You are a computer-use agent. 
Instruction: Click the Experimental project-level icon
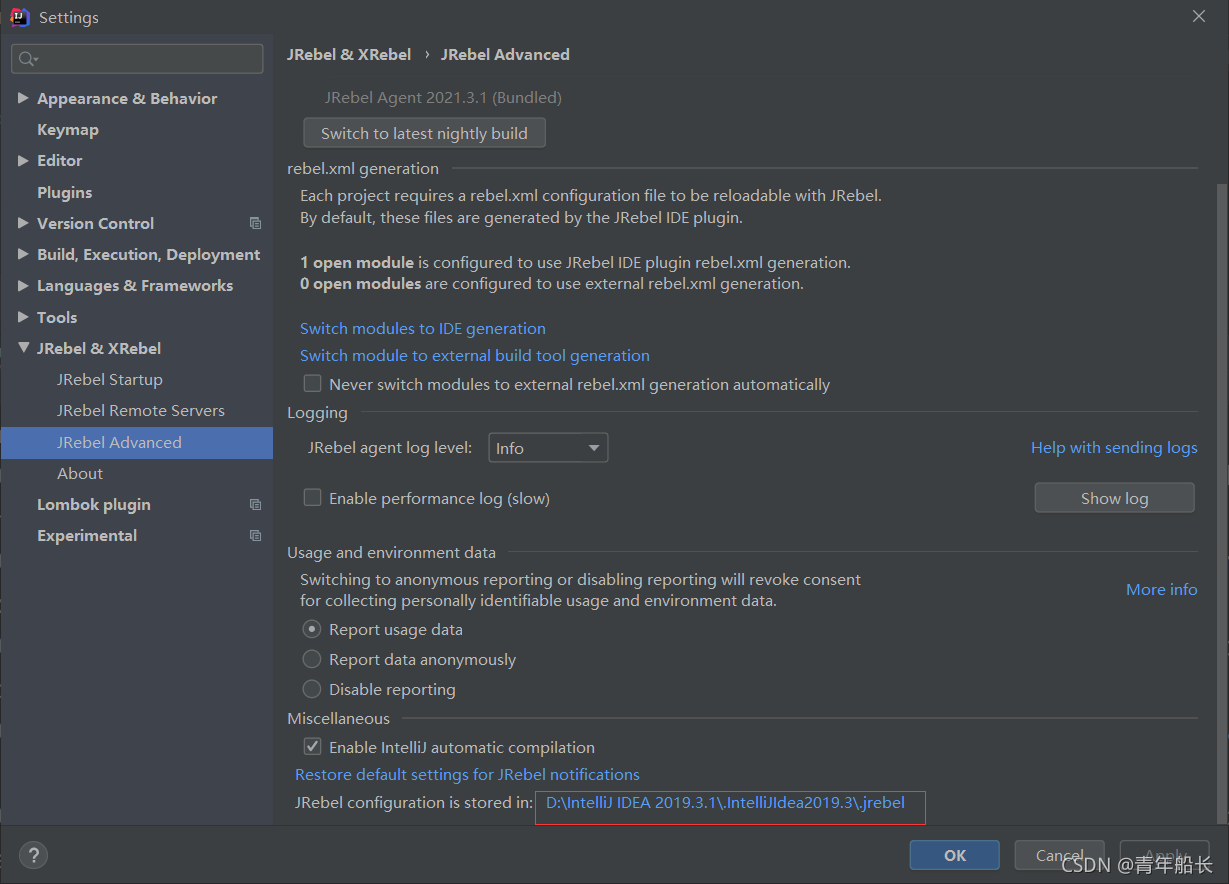coord(255,535)
